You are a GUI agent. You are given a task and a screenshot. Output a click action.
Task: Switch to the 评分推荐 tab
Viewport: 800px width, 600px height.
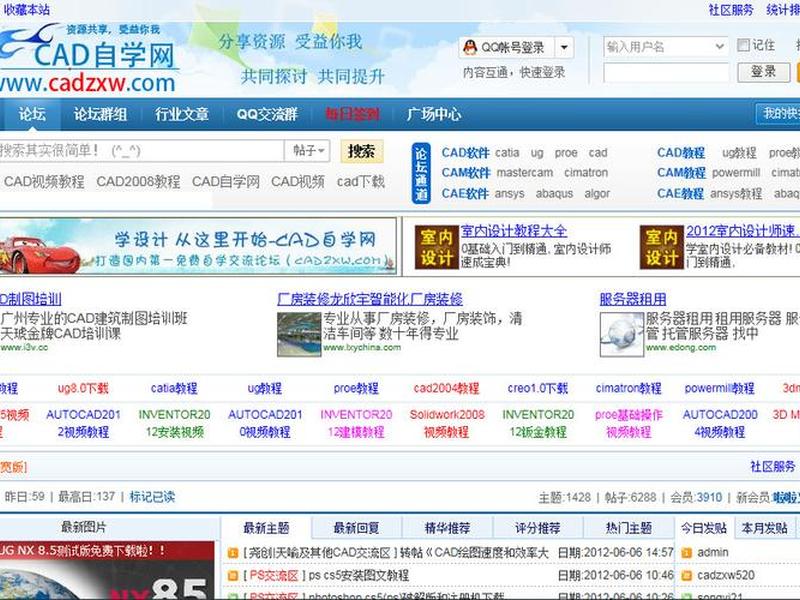click(538, 528)
